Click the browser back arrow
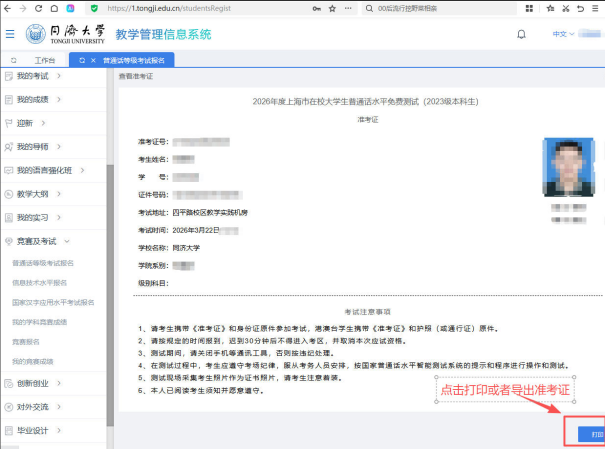The height and width of the screenshot is (450, 606). 7,8
